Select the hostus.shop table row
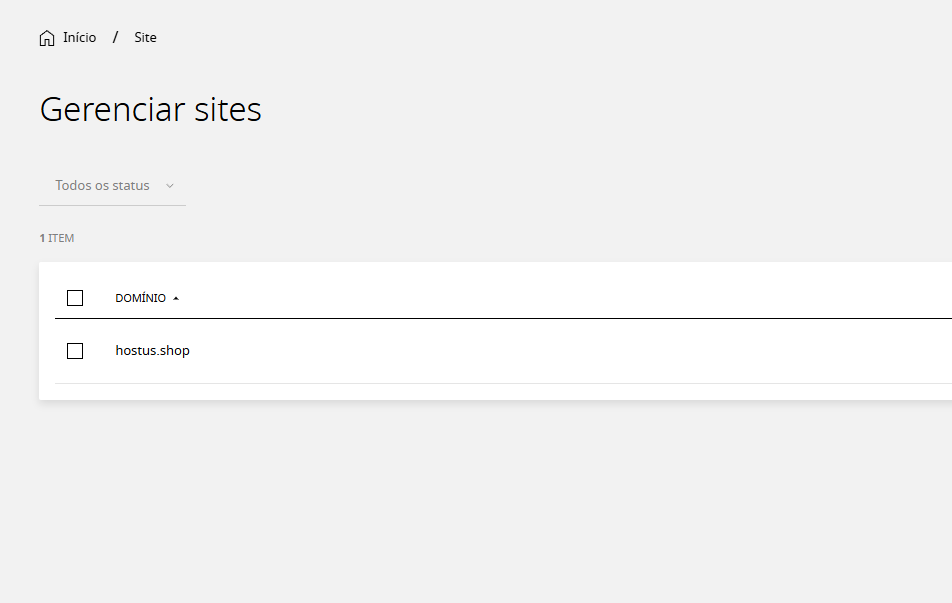Viewport: 952px width, 603px height. (x=503, y=351)
